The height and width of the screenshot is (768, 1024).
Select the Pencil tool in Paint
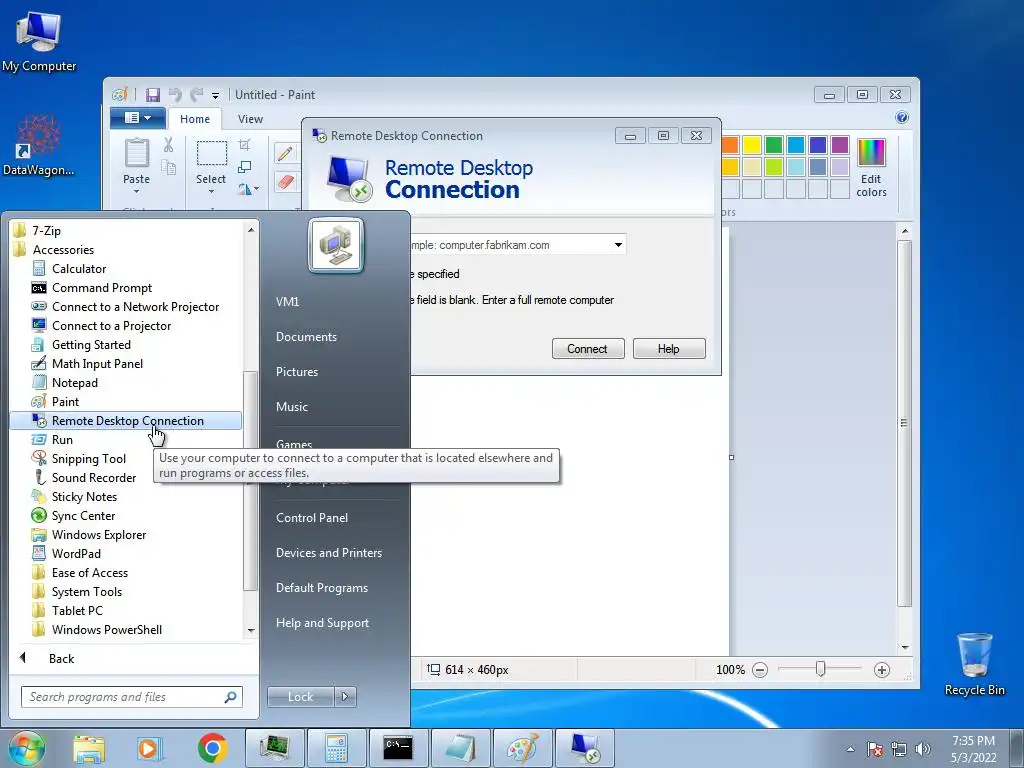pos(285,153)
